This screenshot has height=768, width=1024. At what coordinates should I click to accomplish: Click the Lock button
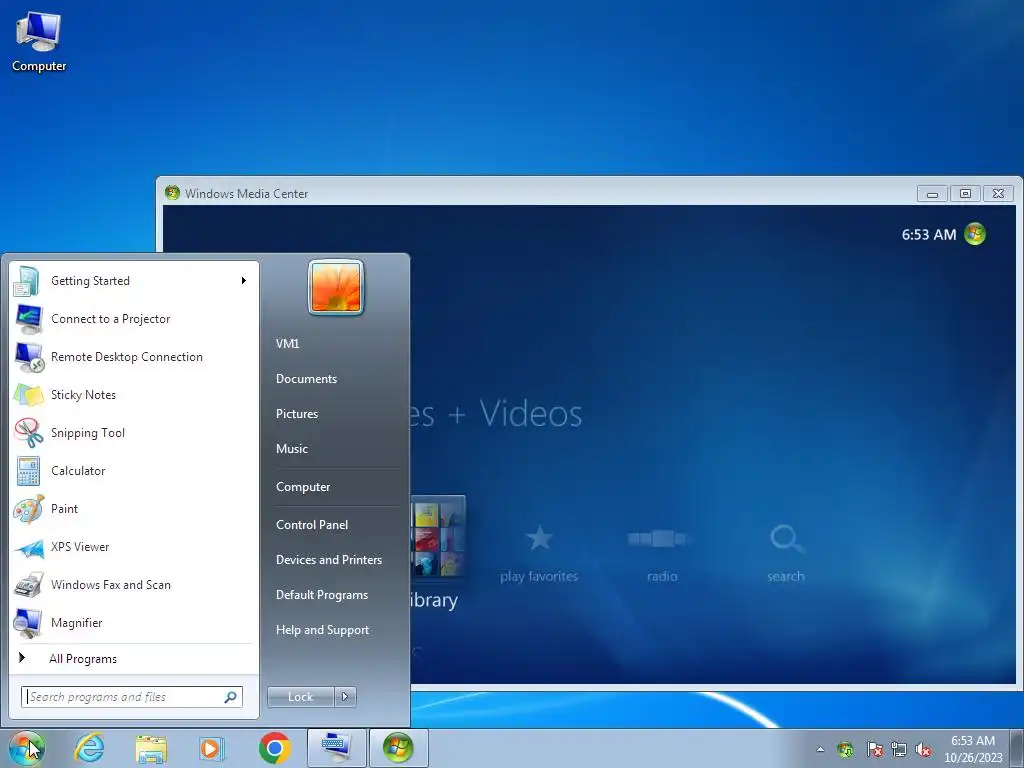point(300,697)
